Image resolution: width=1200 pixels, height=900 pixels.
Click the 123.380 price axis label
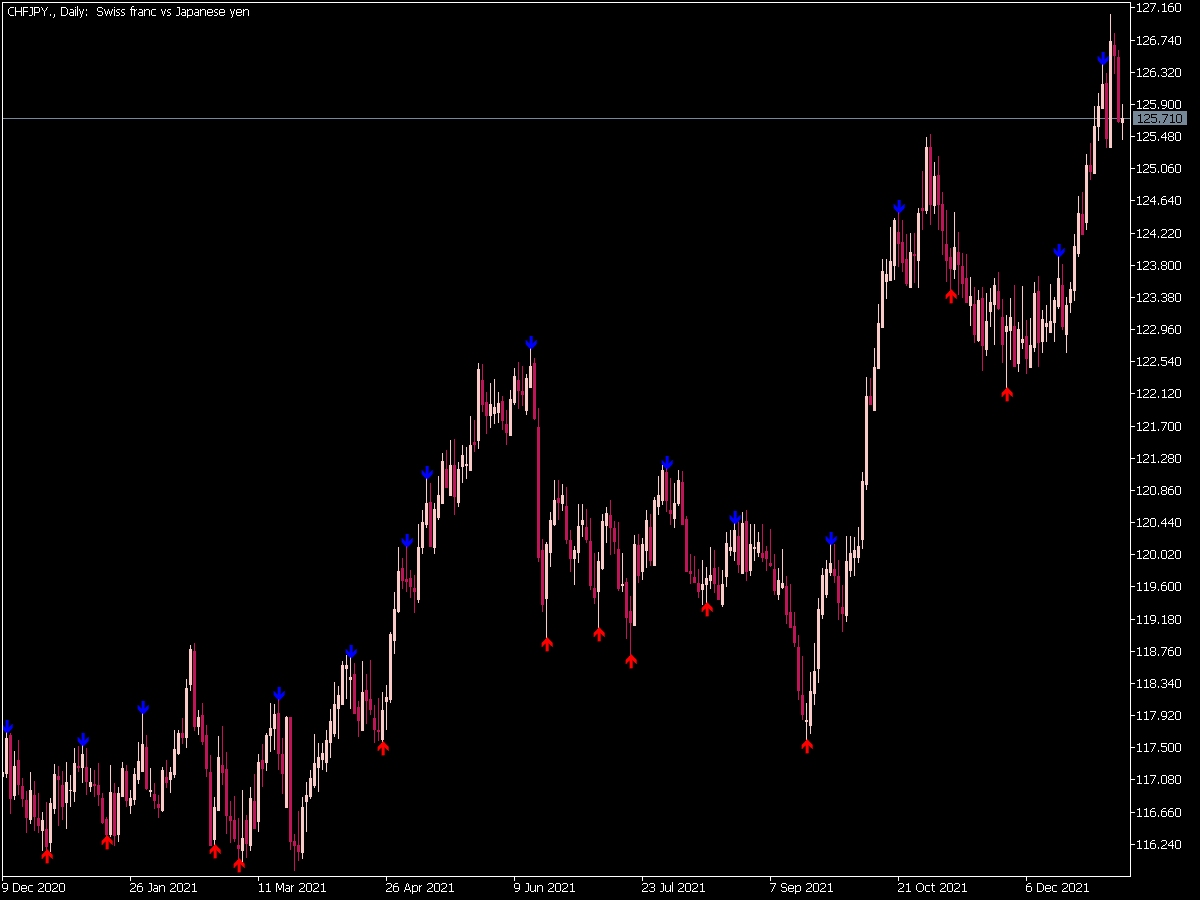coord(1160,297)
